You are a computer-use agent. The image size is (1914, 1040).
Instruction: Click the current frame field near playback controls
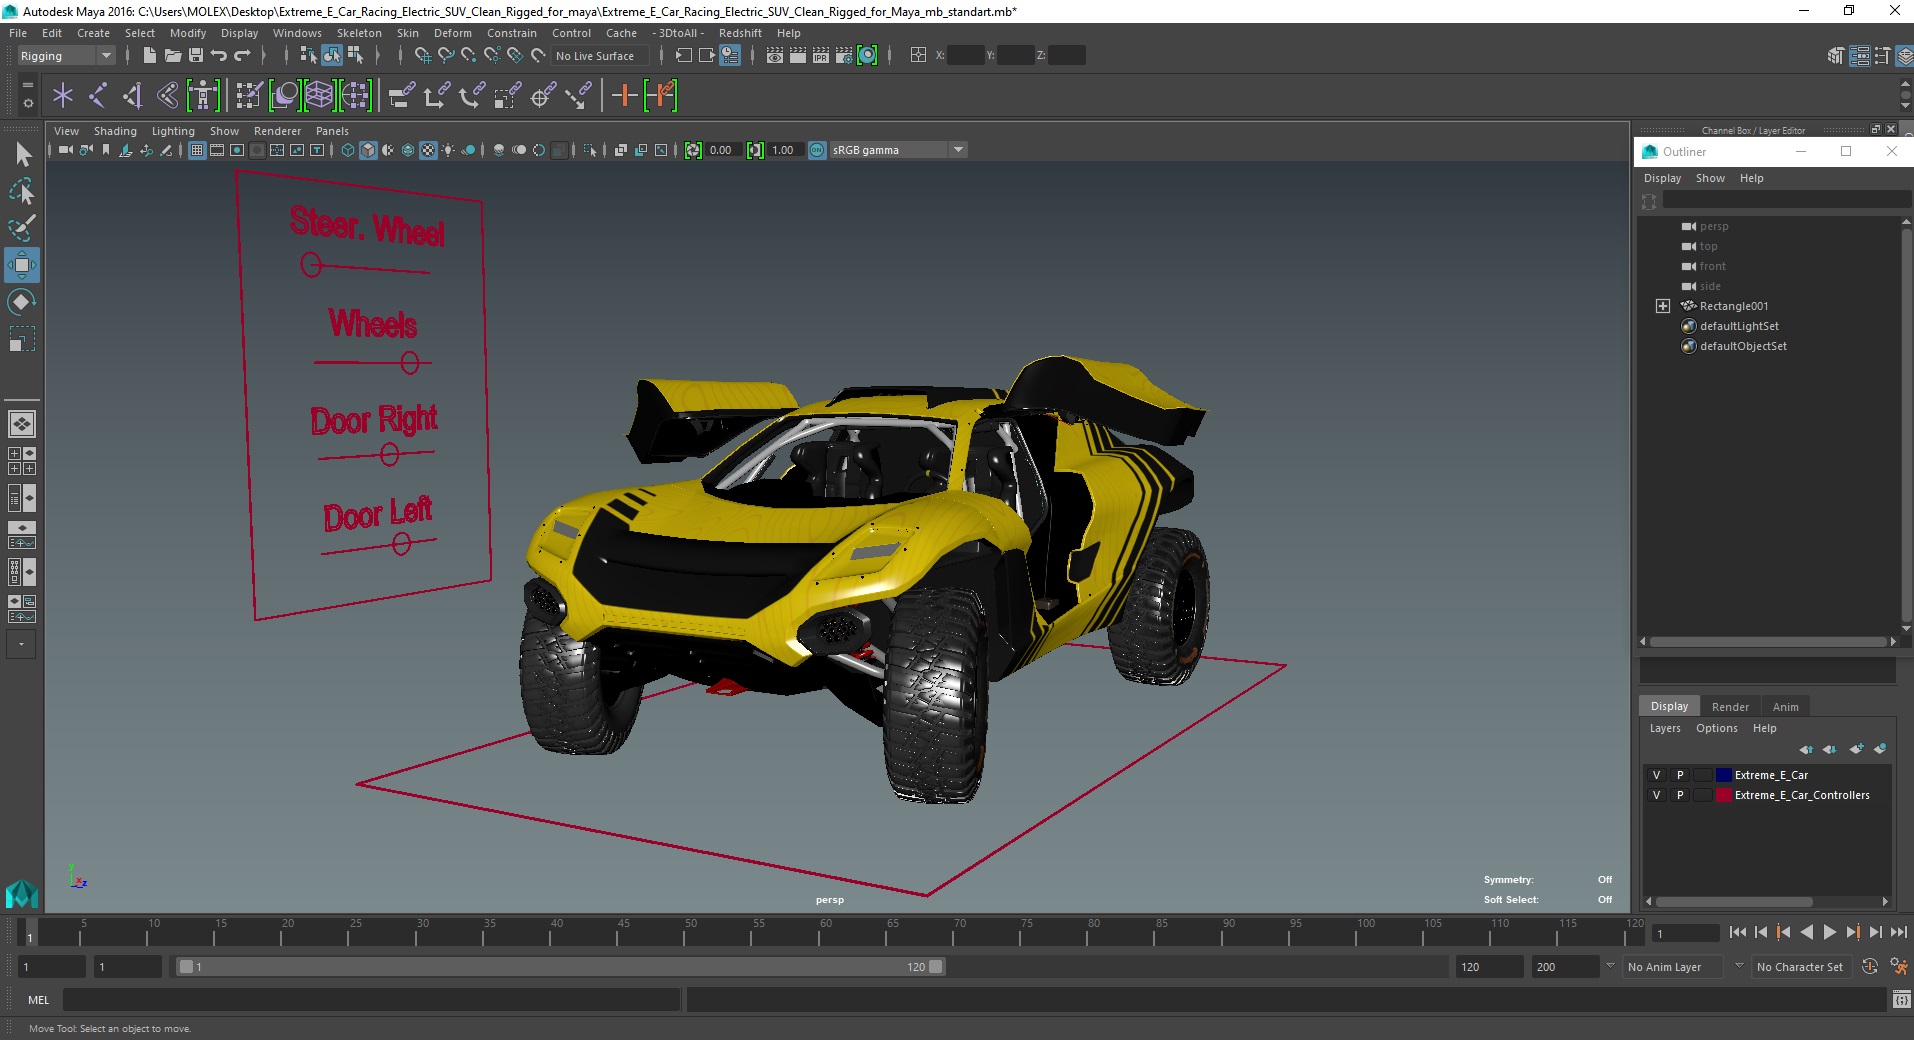tap(1685, 934)
